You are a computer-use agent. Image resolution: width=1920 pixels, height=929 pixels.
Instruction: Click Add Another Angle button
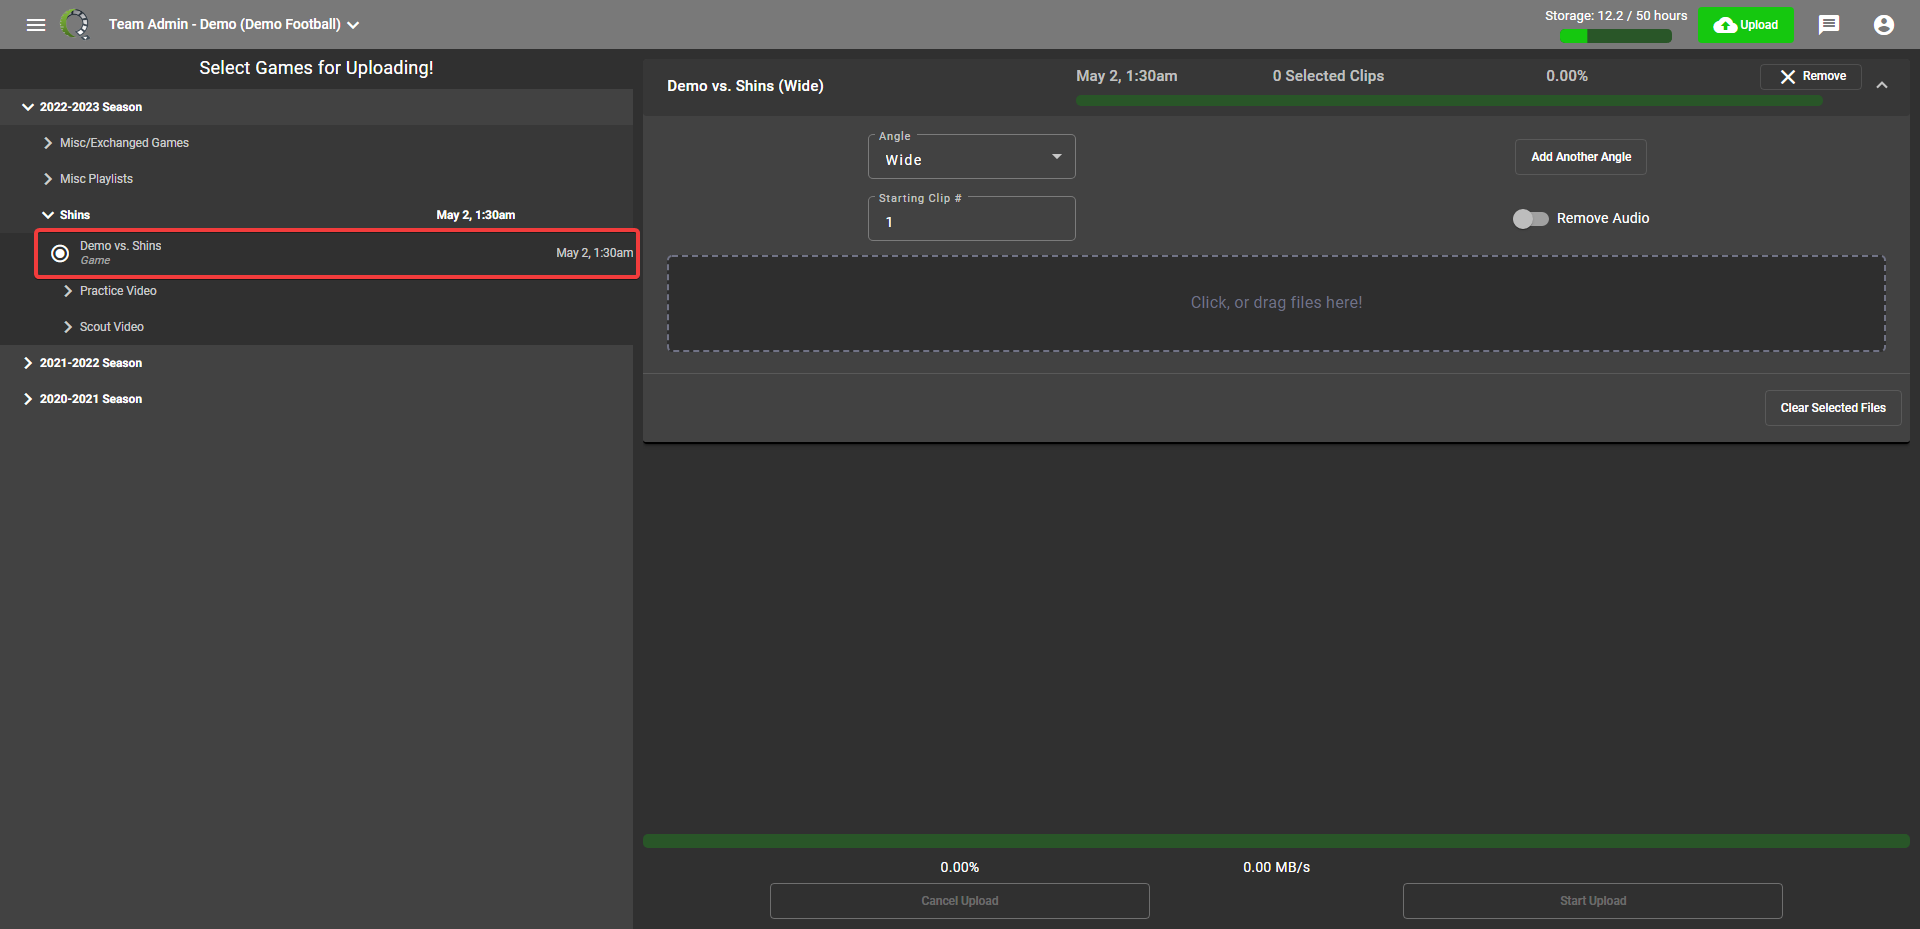(1581, 157)
